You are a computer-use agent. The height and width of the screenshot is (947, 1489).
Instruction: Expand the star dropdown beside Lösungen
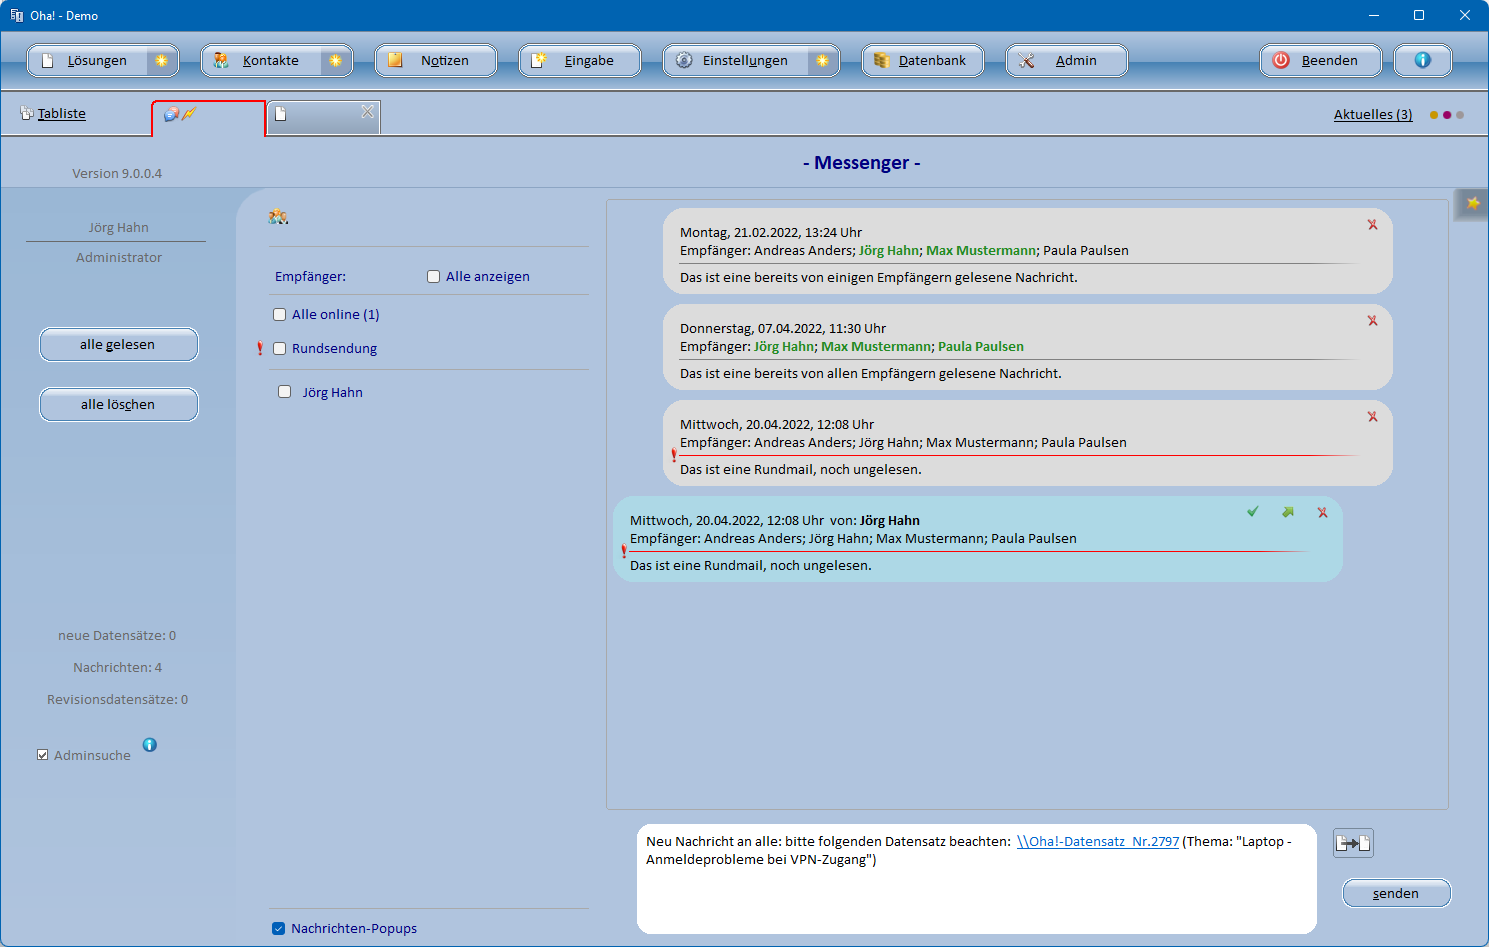coord(161,61)
